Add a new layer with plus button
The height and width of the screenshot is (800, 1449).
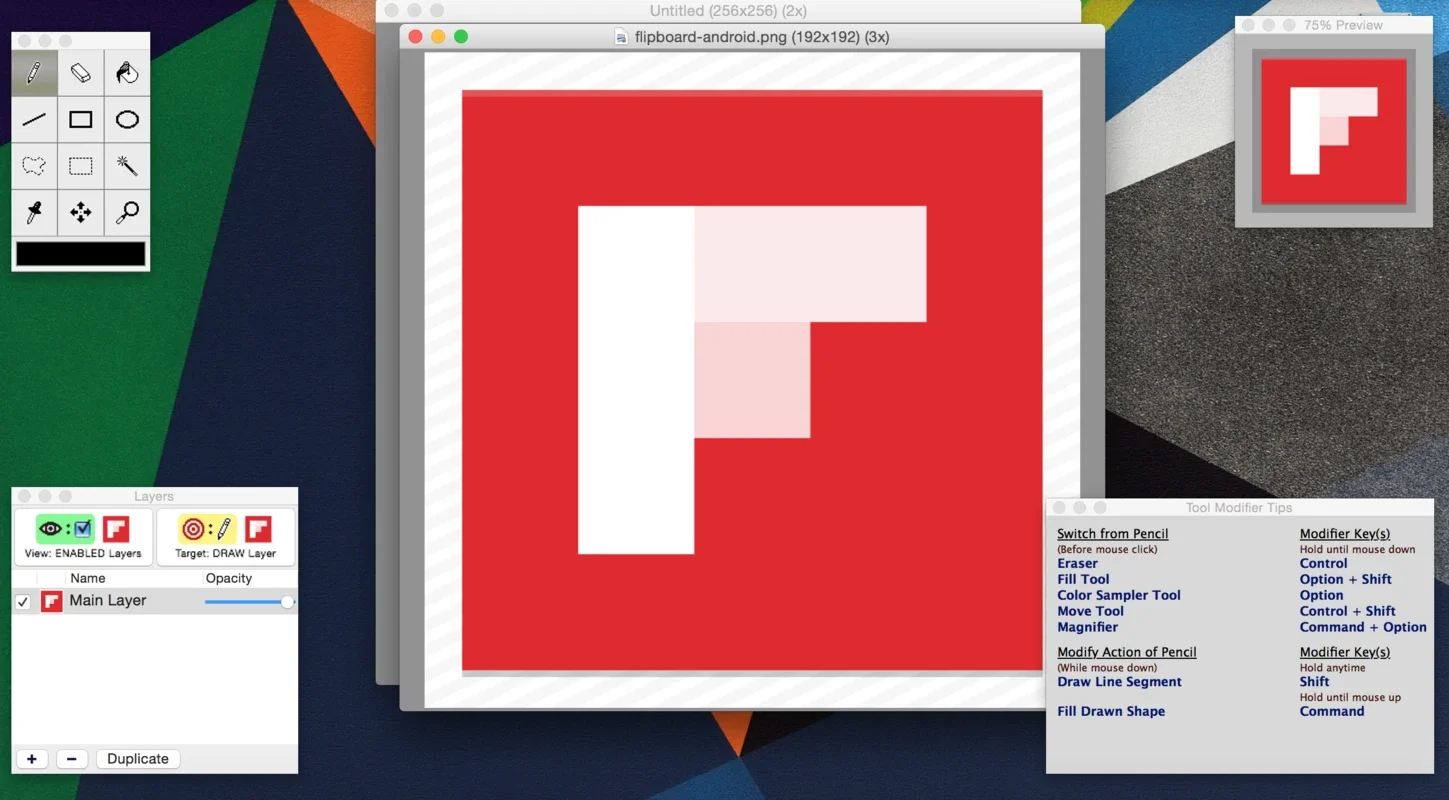tap(32, 759)
